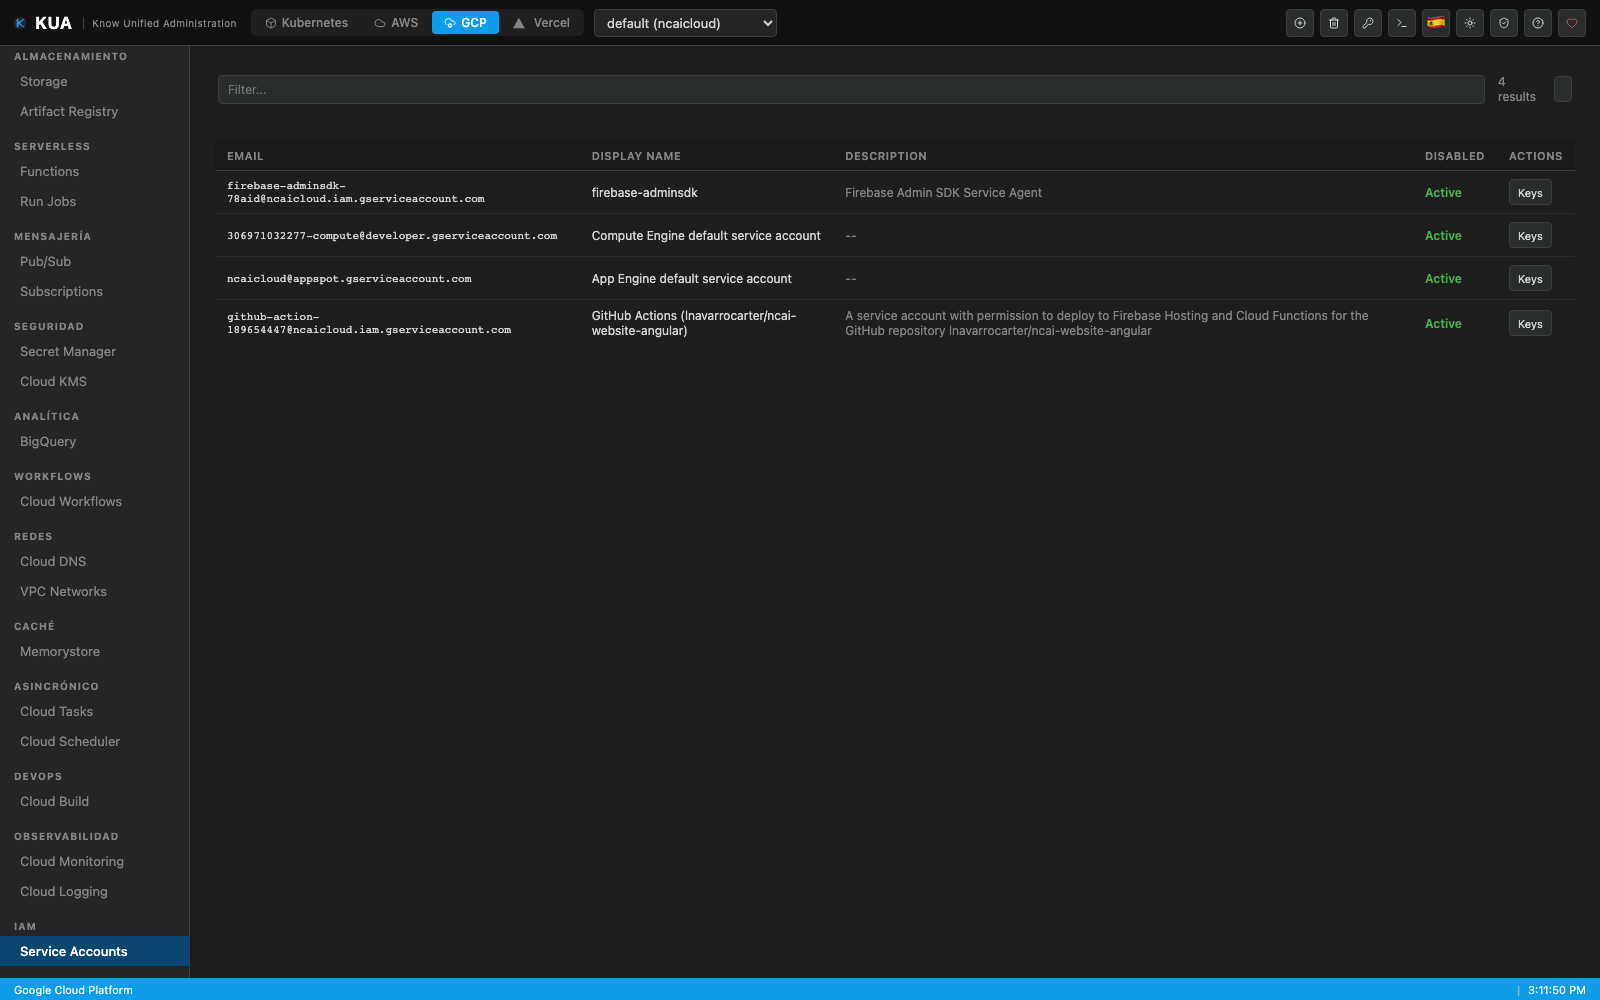Click the EMAIL column header
Image resolution: width=1600 pixels, height=1000 pixels.
(245, 156)
